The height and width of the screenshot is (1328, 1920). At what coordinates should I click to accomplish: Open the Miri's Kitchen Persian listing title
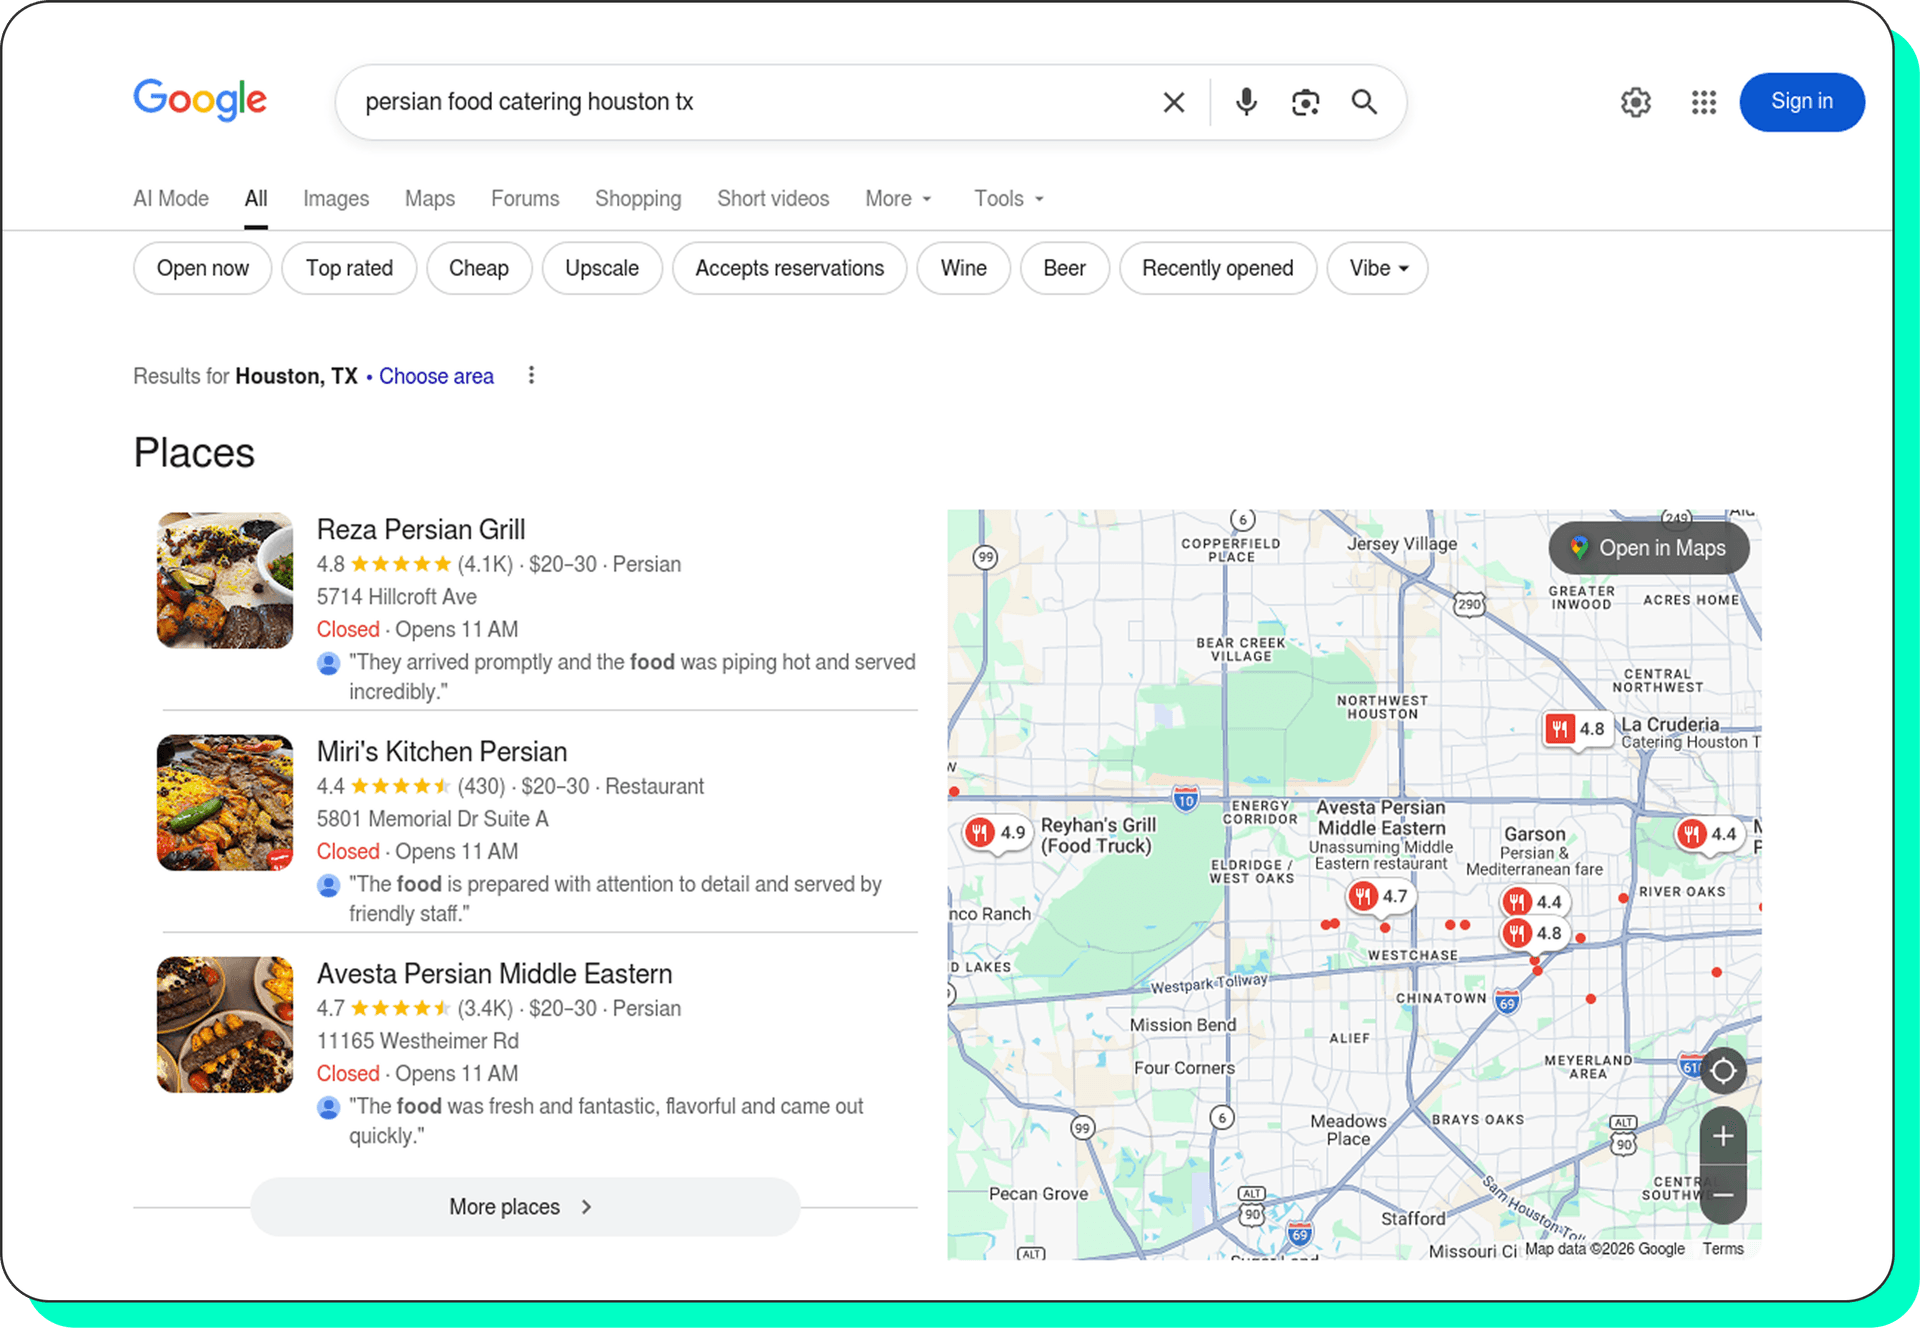[x=442, y=751]
